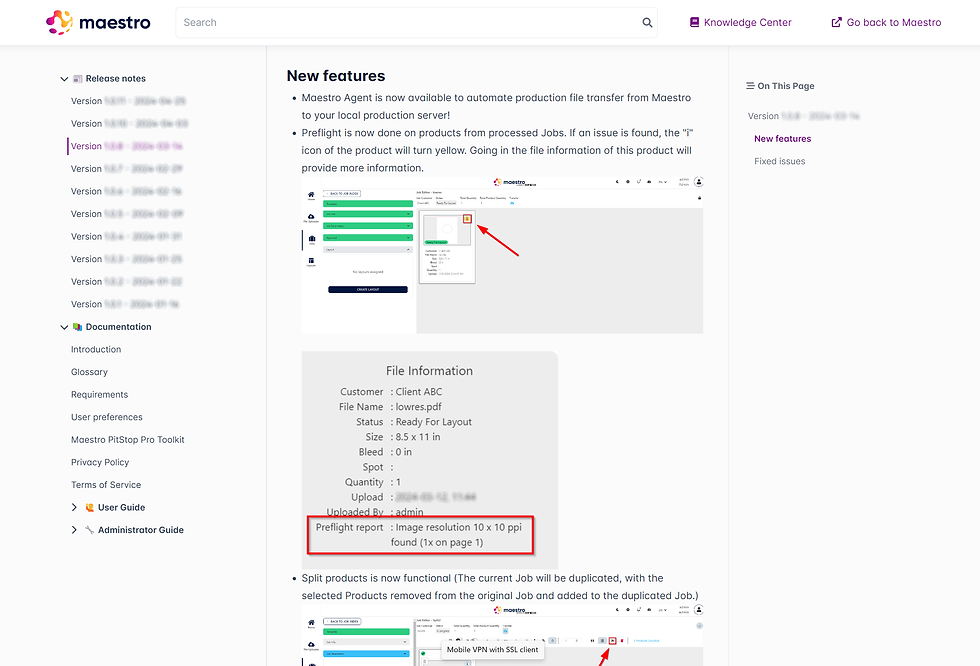
Task: Open the Knowledge Center link
Action: click(x=740, y=22)
